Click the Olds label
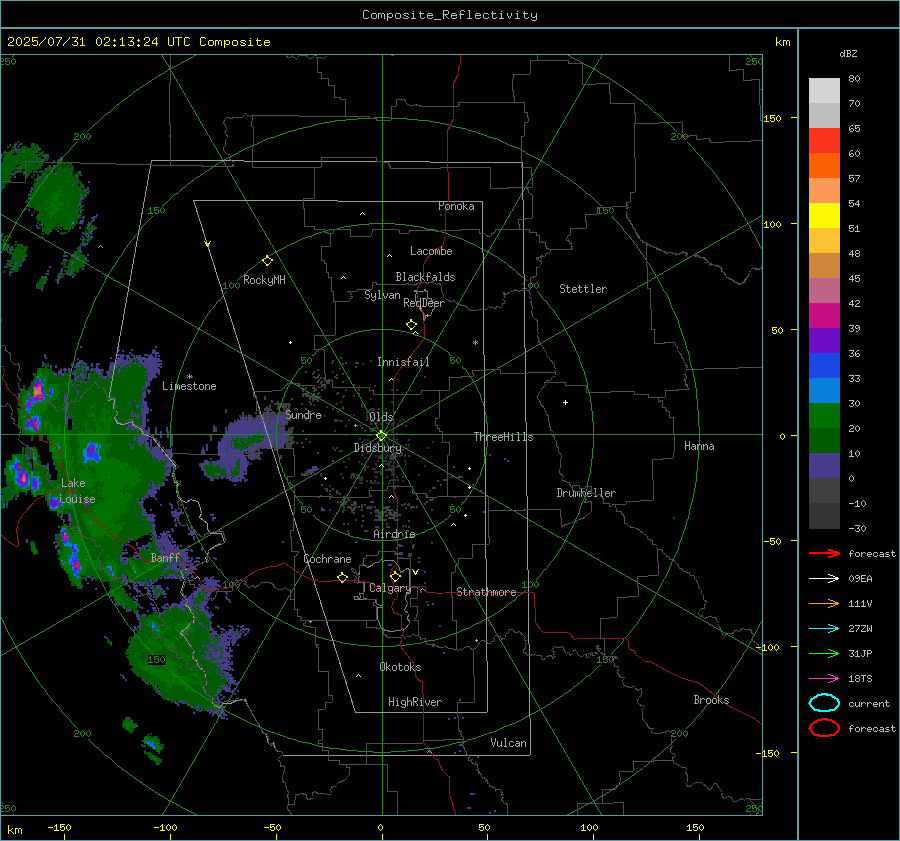 pyautogui.click(x=381, y=417)
